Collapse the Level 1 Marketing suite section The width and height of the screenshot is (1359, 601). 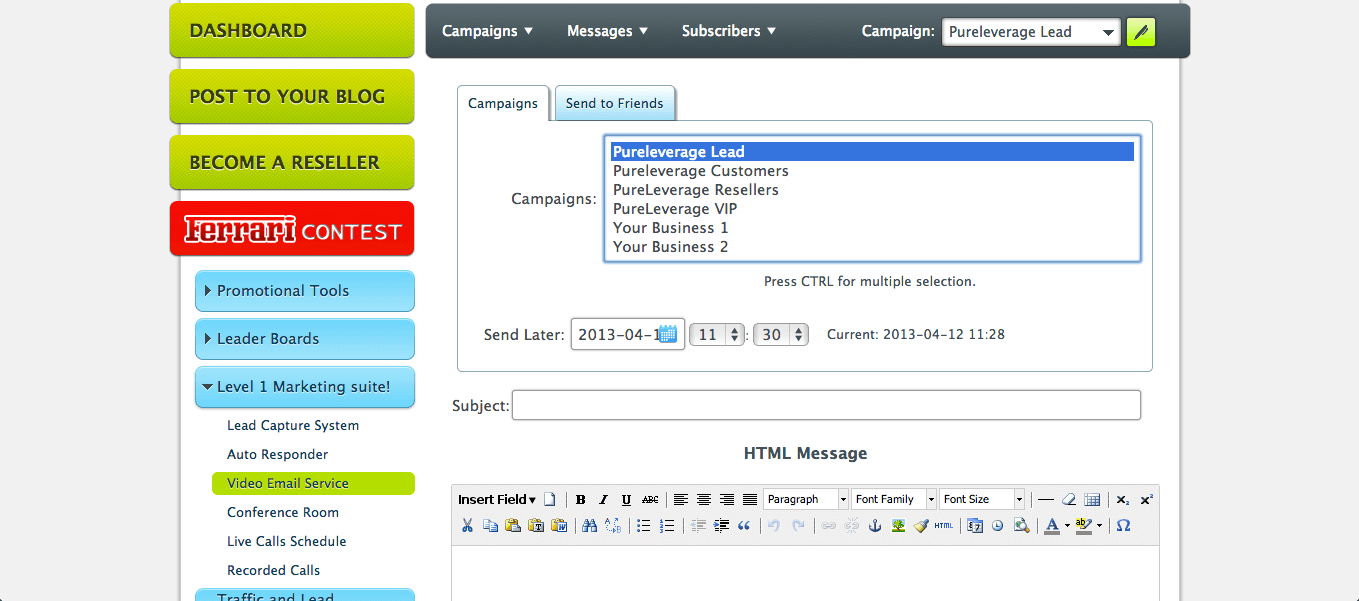pos(305,387)
